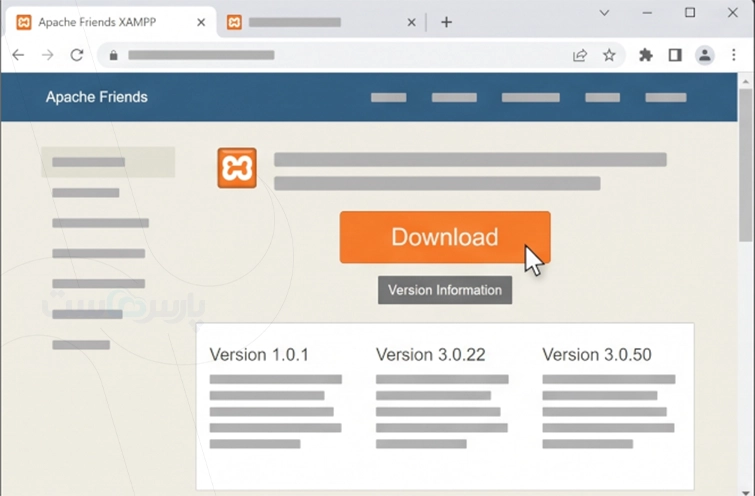755x496 pixels.
Task: Open the Chrome three-dot menu
Action: pyautogui.click(x=734, y=55)
